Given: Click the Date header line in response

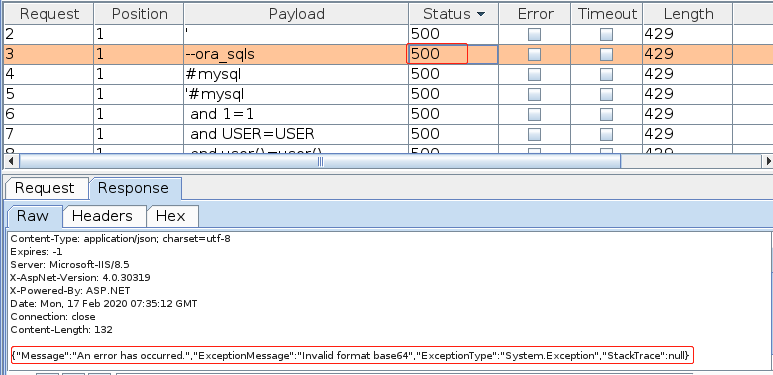Looking at the screenshot, I should (104, 304).
